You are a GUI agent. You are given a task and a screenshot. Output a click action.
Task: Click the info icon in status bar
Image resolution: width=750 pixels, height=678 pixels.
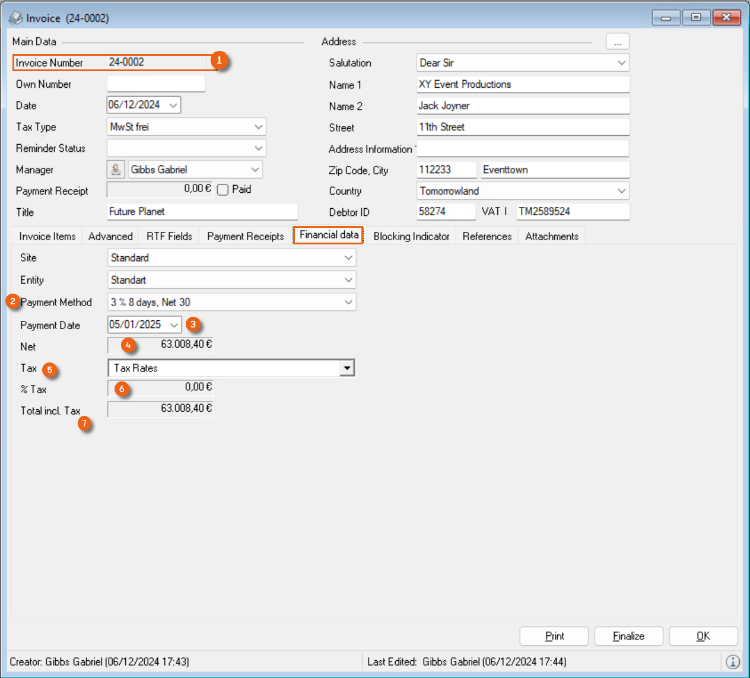[732, 662]
